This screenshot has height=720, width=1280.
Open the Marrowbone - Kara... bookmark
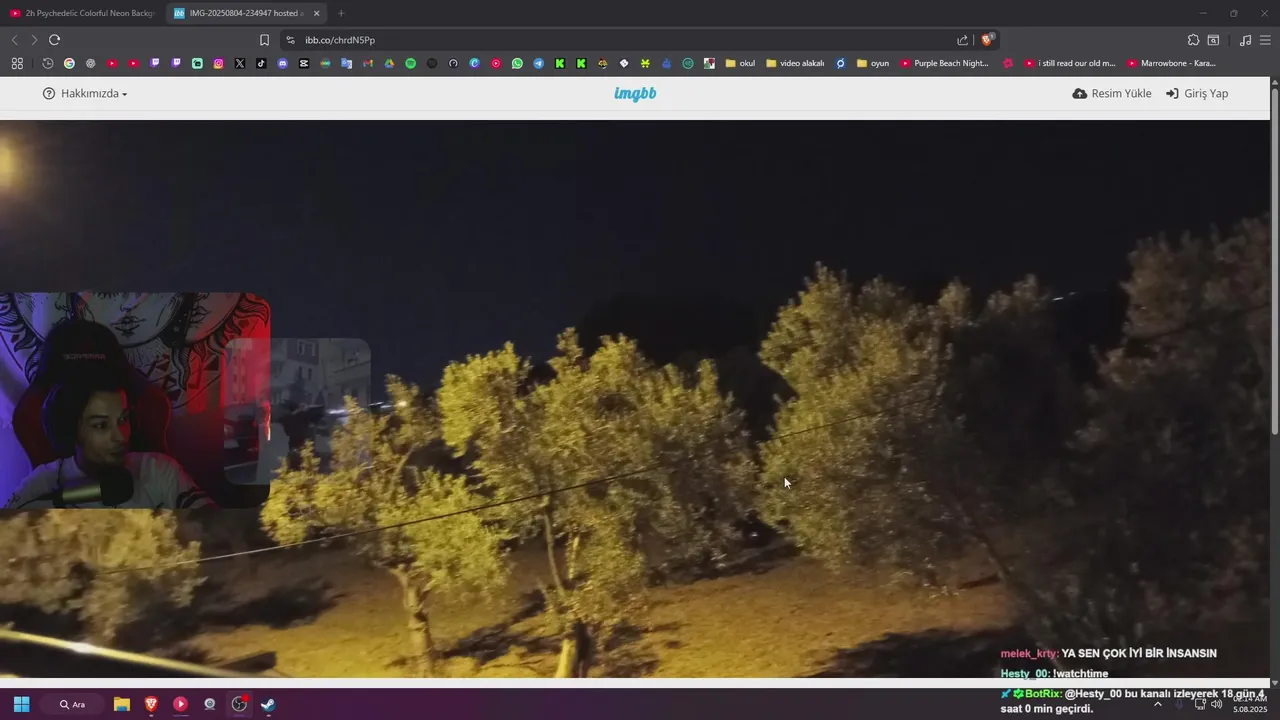1172,63
